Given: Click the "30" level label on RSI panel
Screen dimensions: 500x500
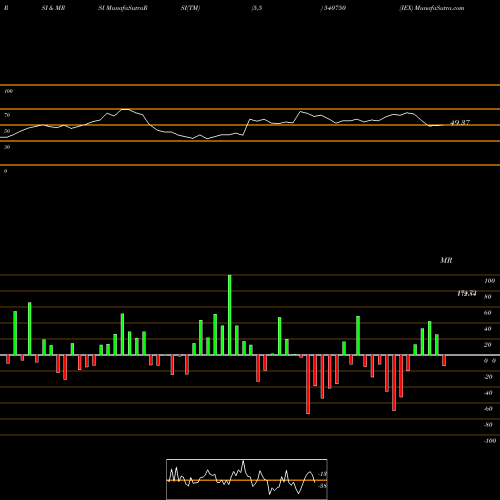Looking at the screenshot, I should (x=7, y=147).
